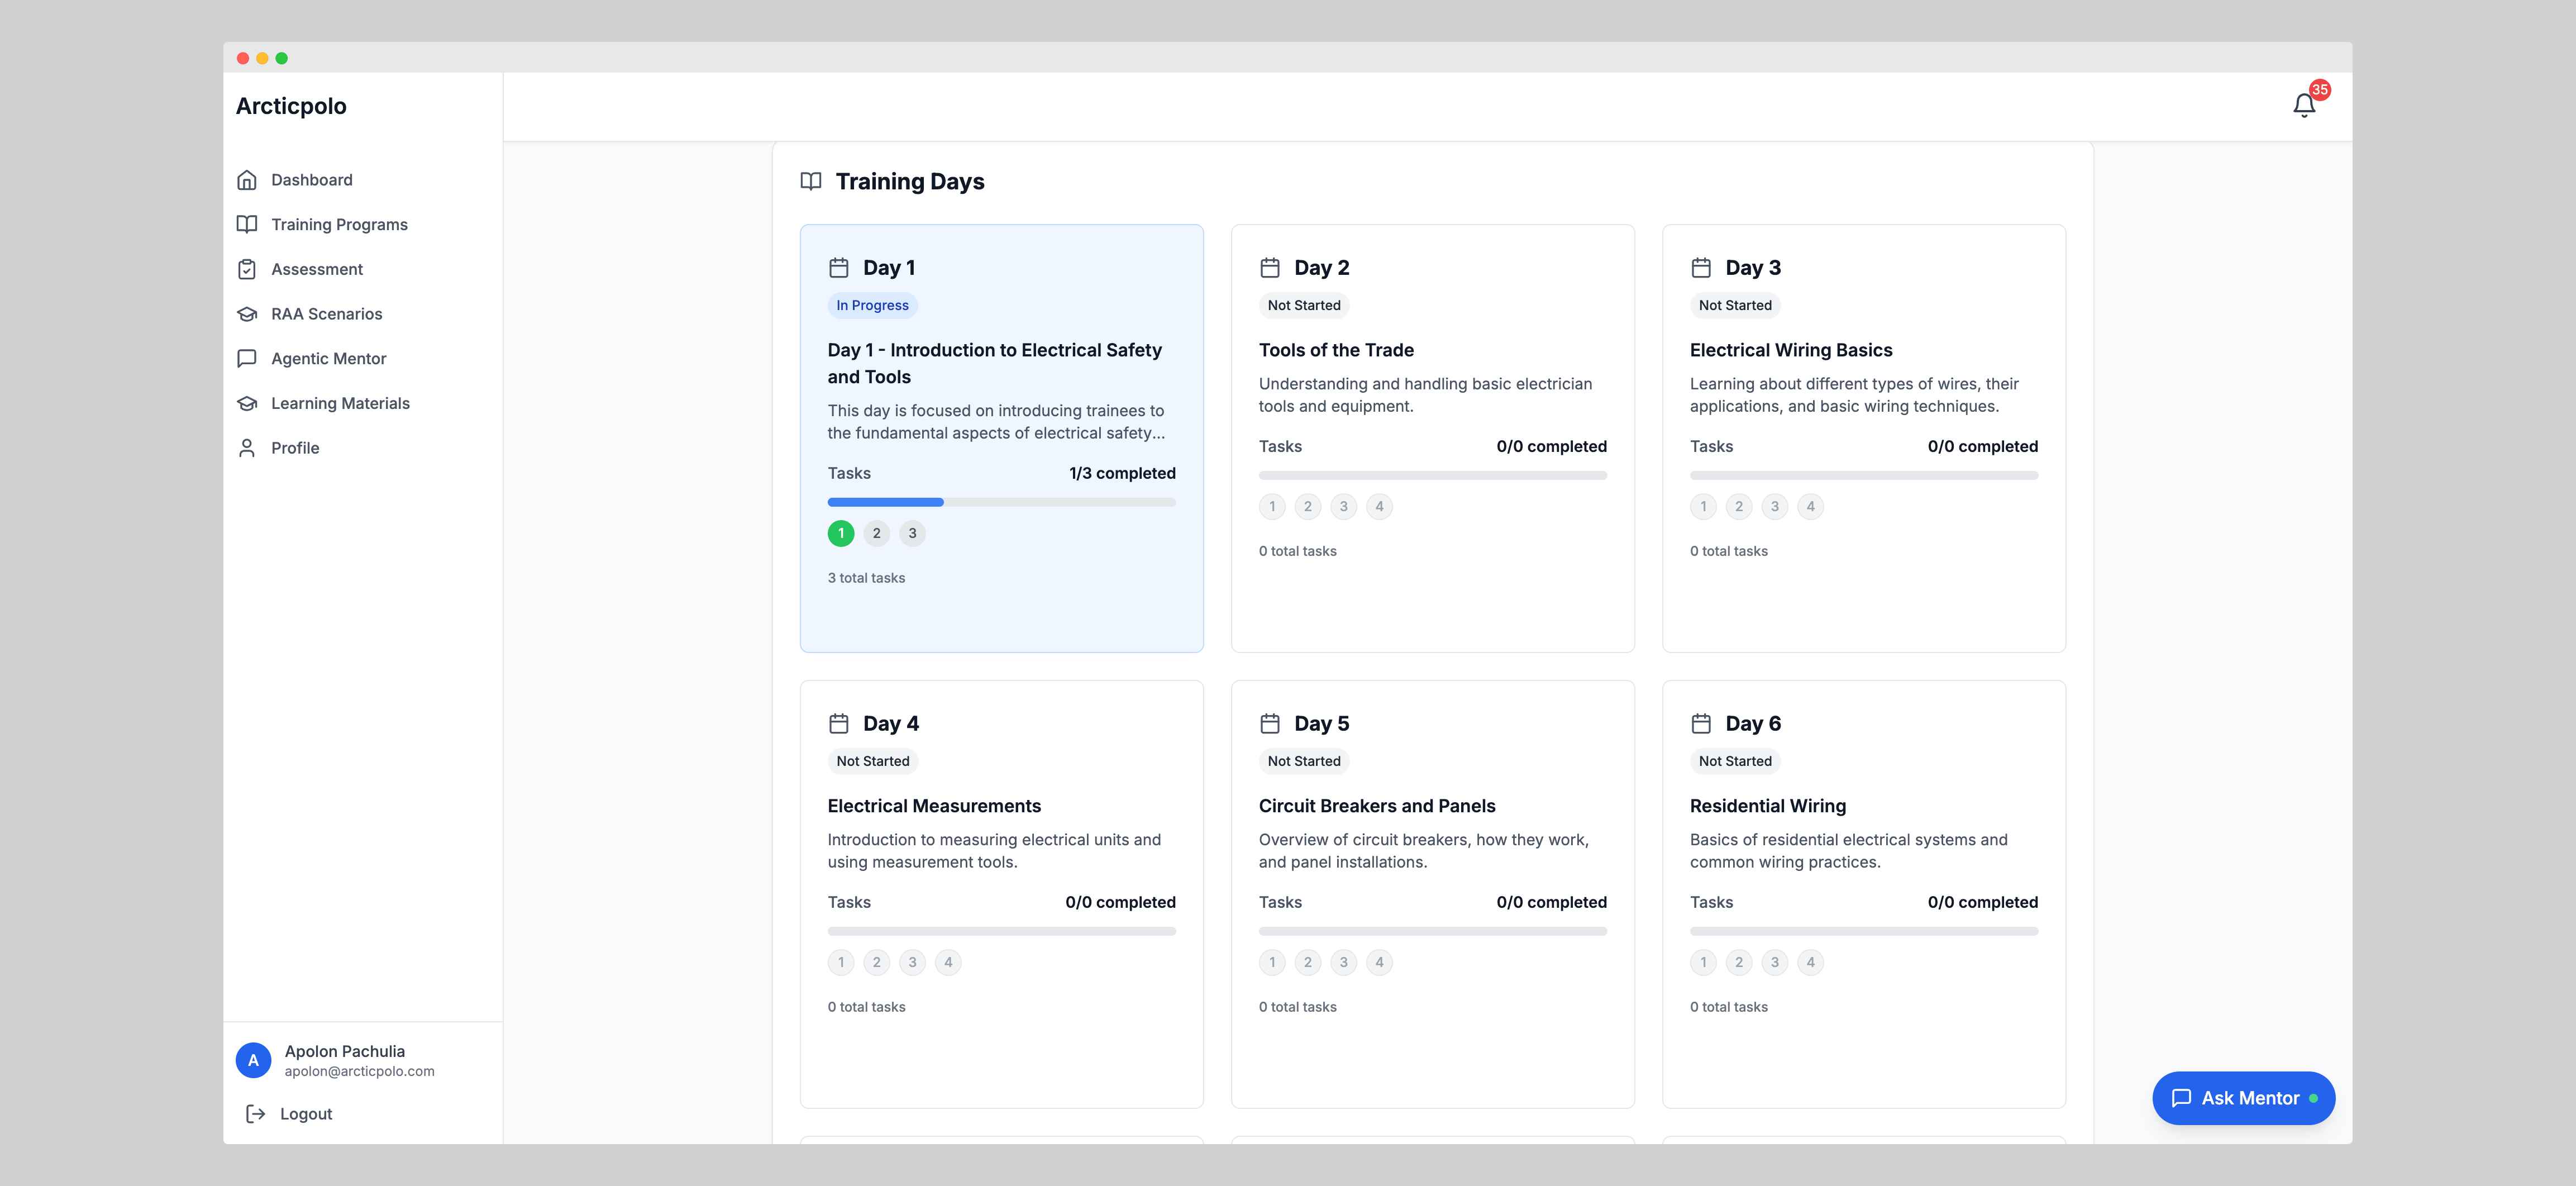Select task 3 circle in Day 1

tap(912, 533)
